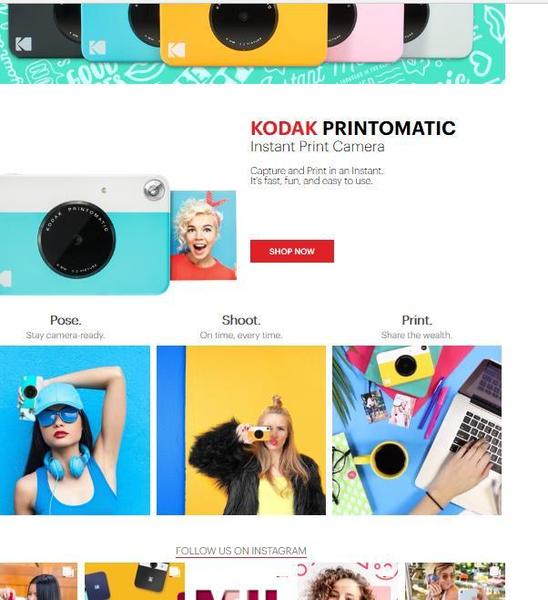
Task: Open Instagram post with curly-haired woman
Action: [350, 581]
